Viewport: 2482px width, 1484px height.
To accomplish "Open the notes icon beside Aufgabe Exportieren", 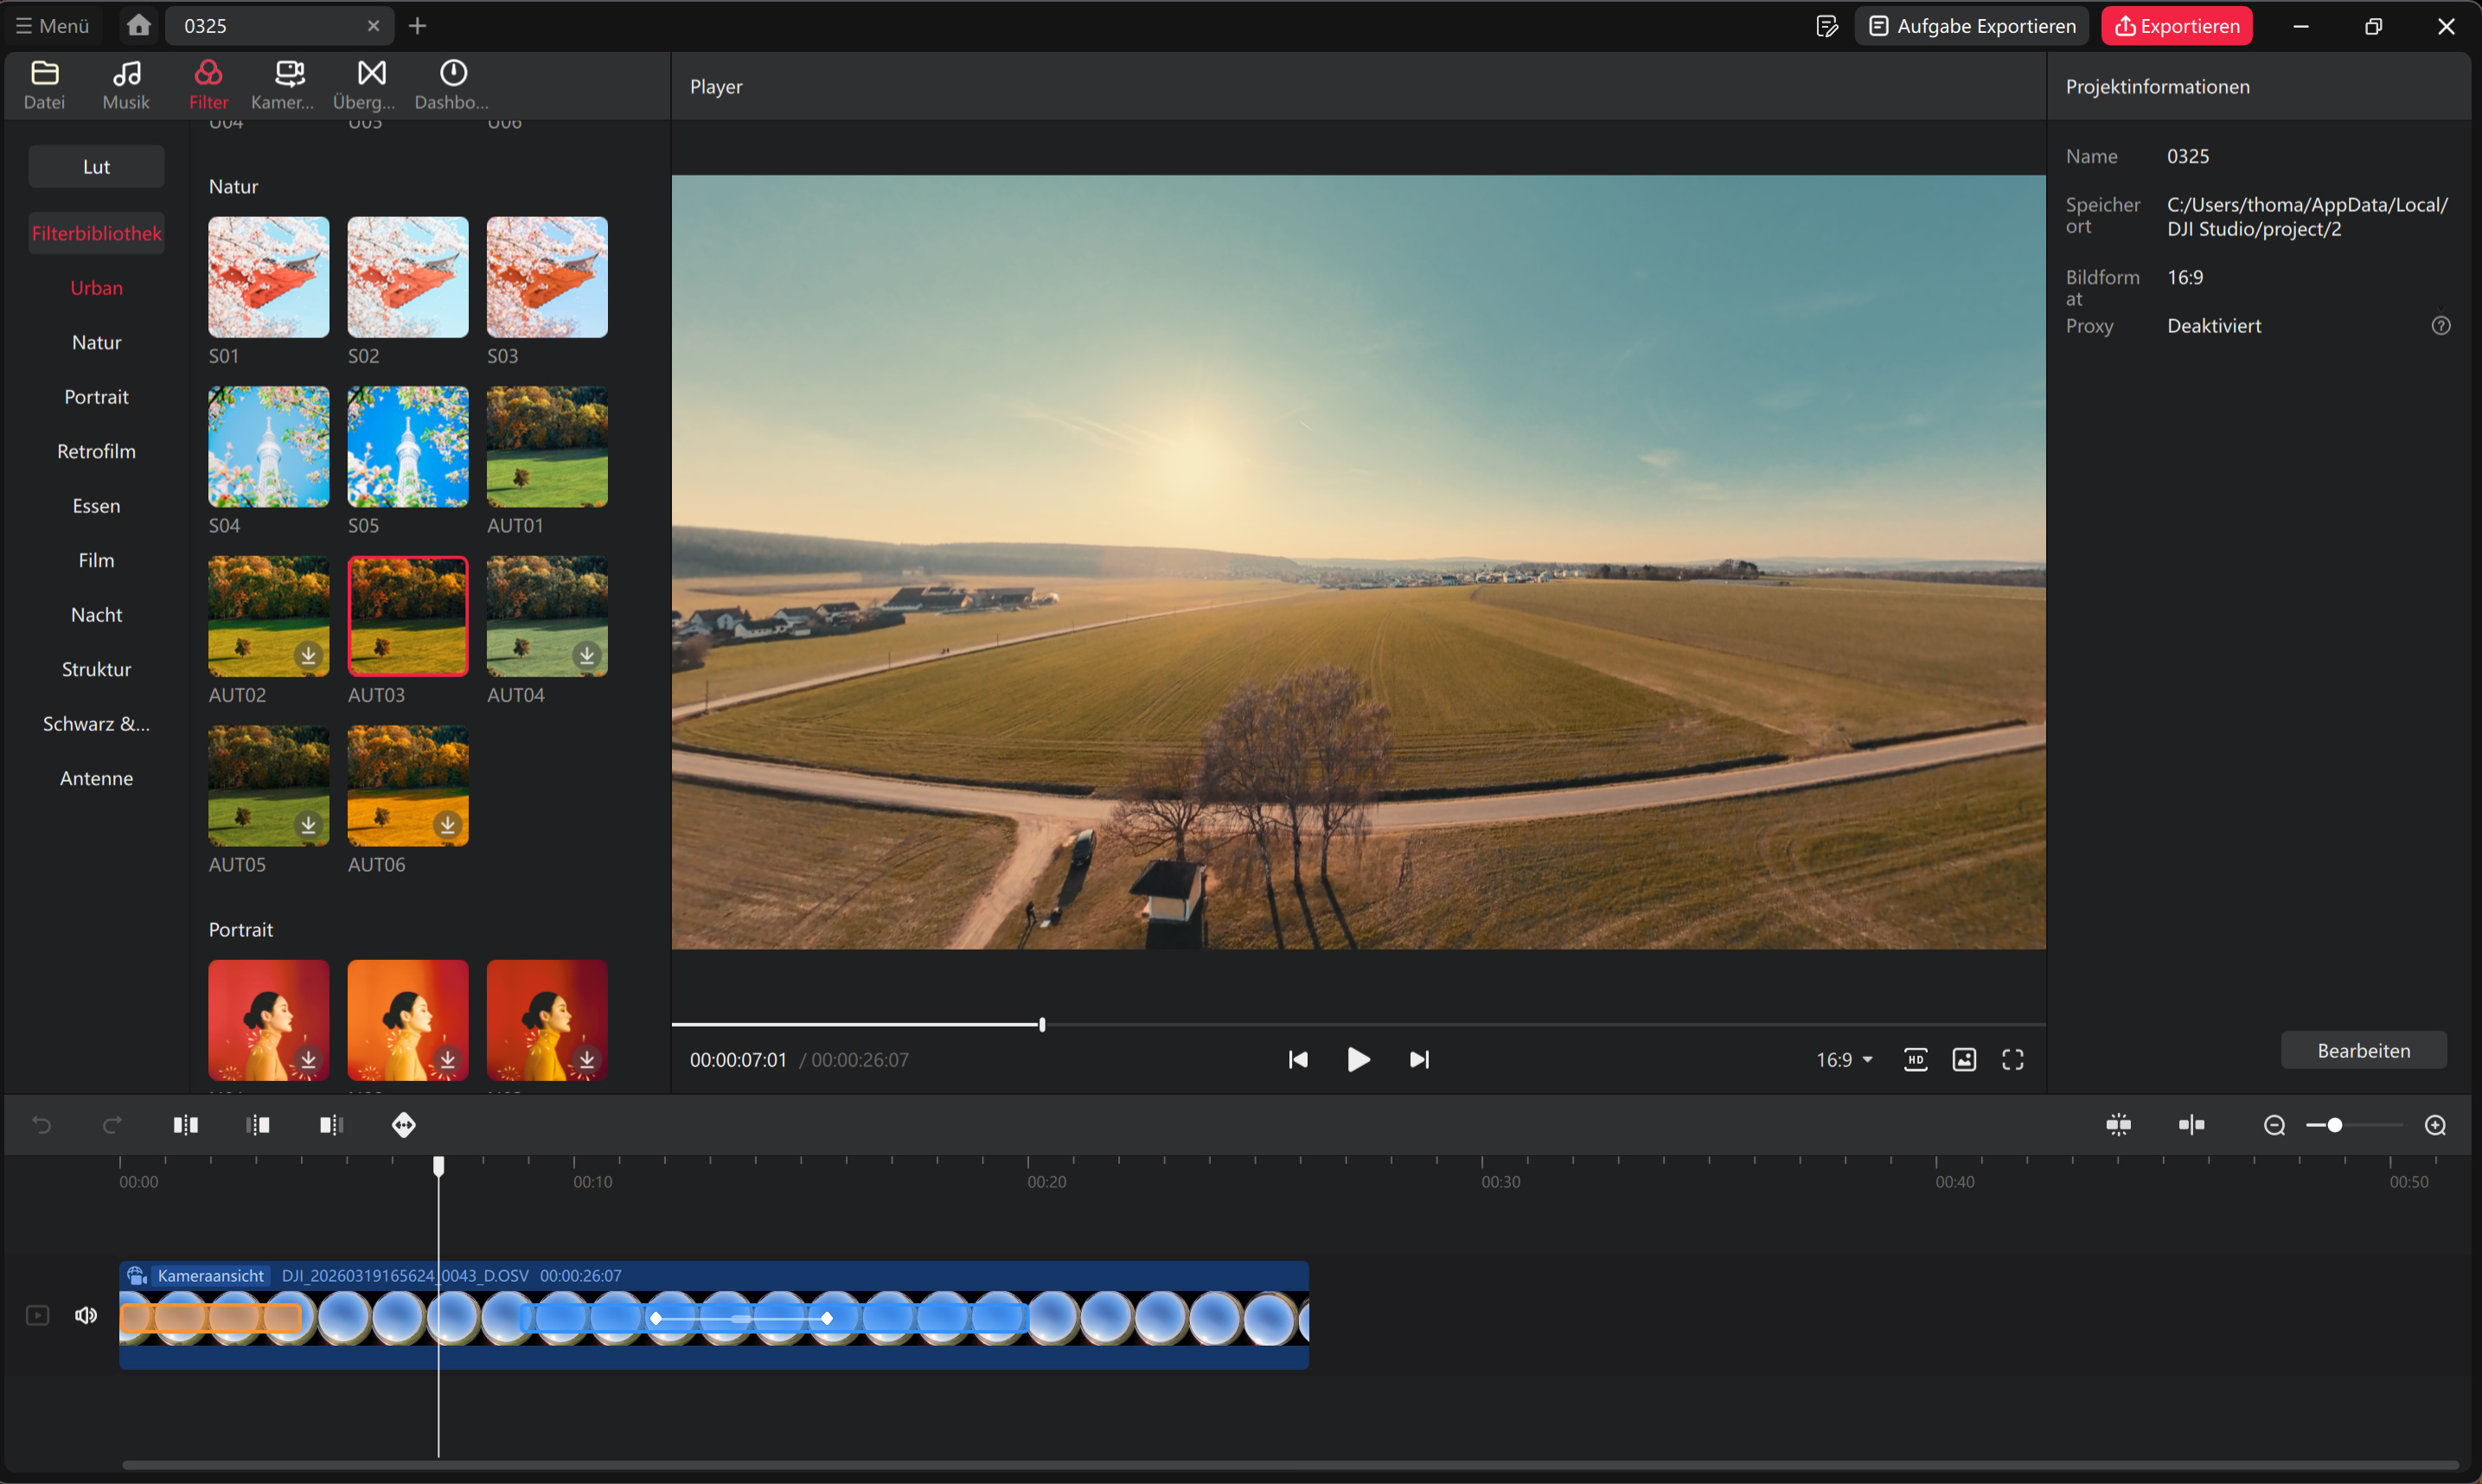I will click(x=1826, y=26).
